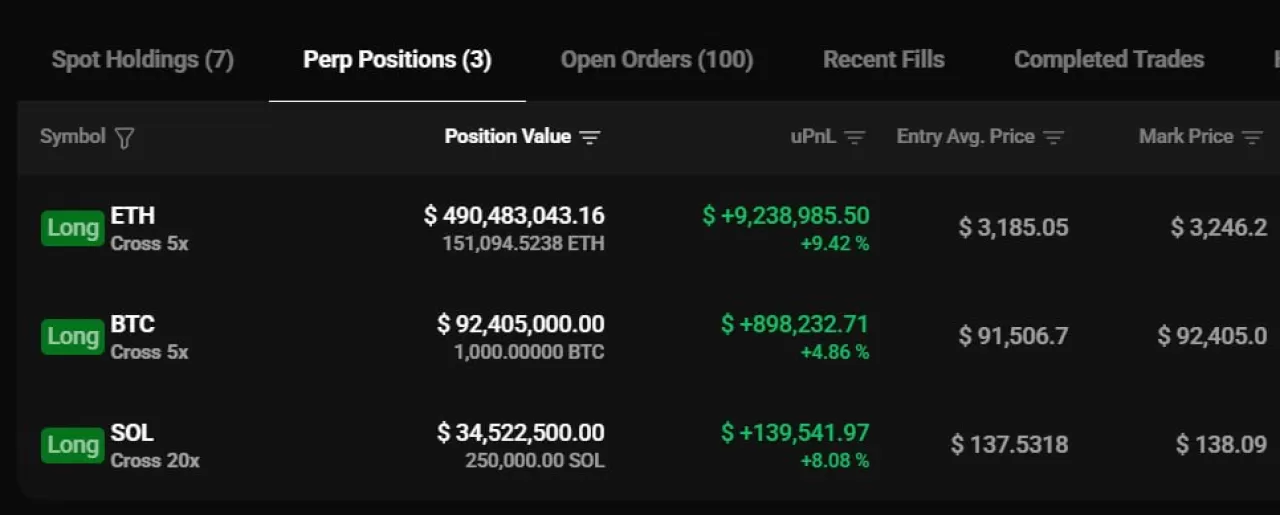Switch to Open Orders (100) tab
Screen dimensions: 1280x515
coord(656,60)
